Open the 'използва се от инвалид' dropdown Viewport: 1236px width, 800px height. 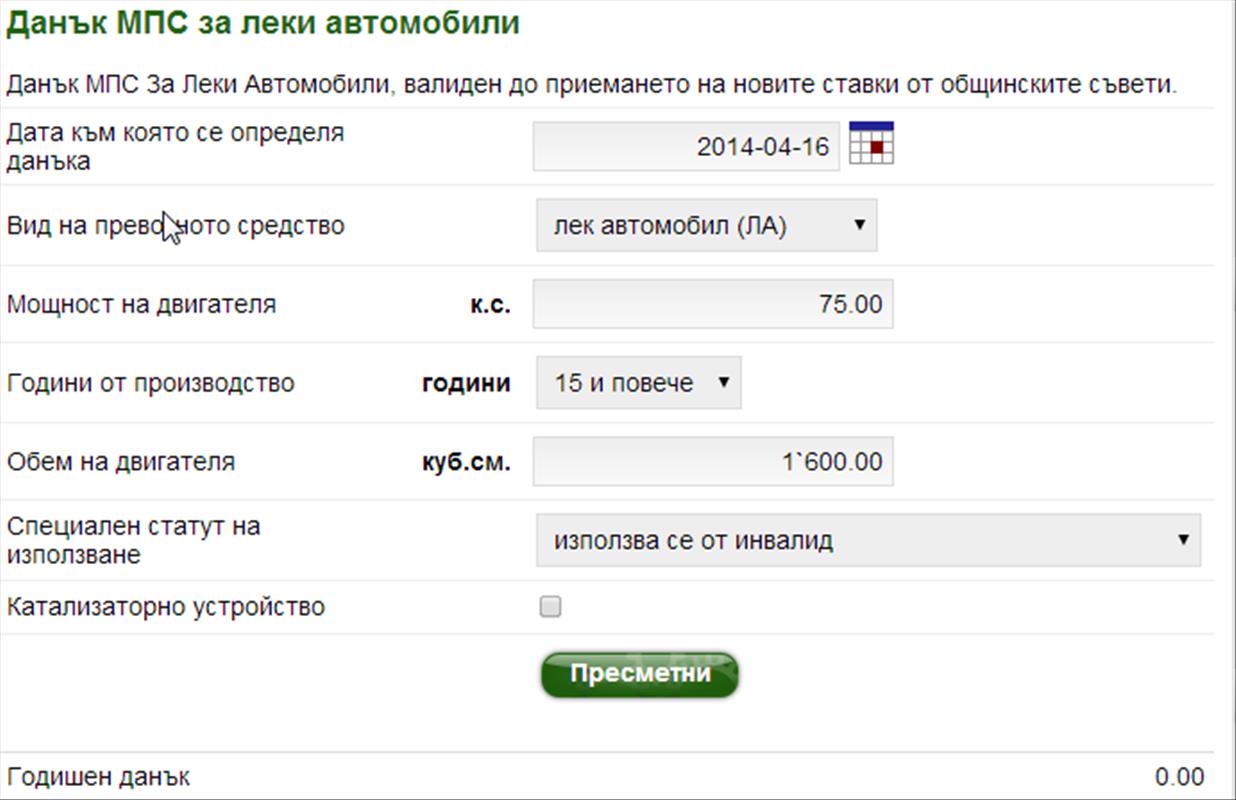click(x=868, y=541)
